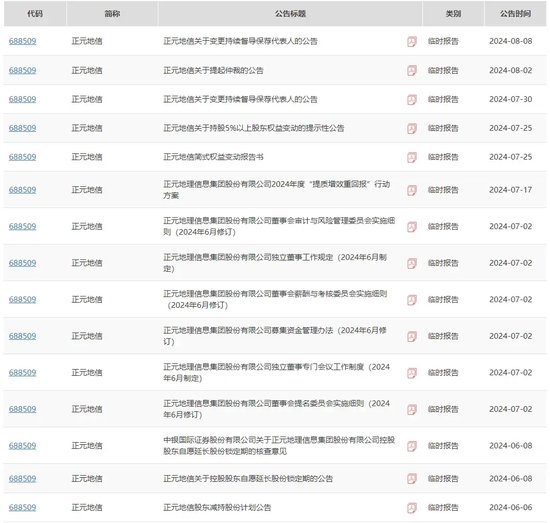Open PDF icon for 控股股东自愿延长股份锁定期的公告 row
550x523 pixels.
pyautogui.click(x=412, y=479)
